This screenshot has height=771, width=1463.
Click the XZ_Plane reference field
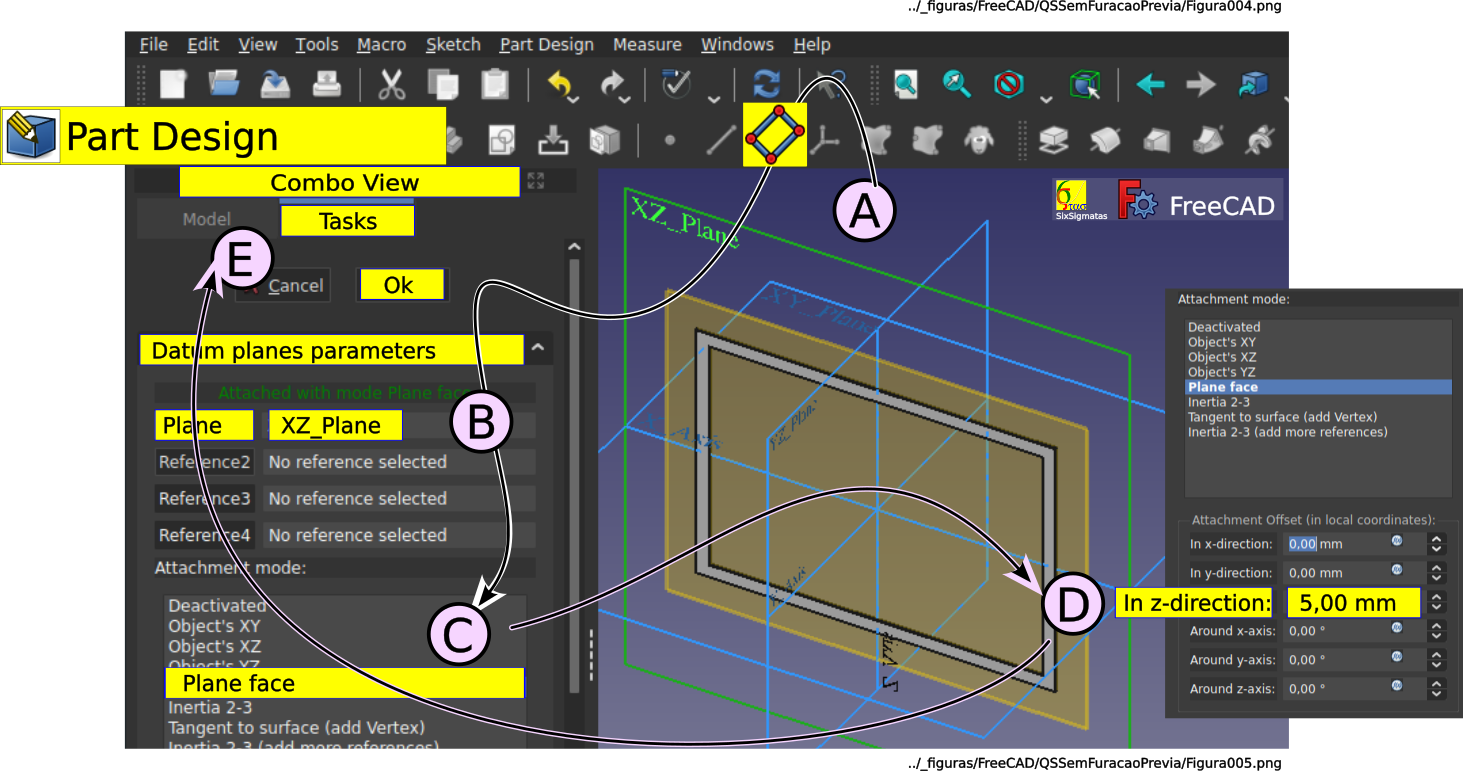point(335,425)
